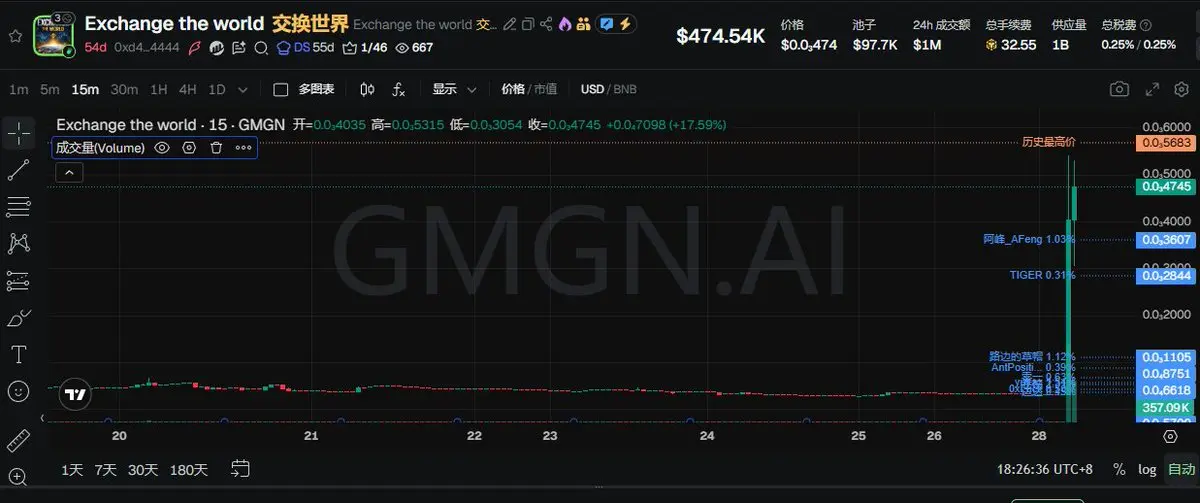Remove the Volume indicator with trash icon
The width and height of the screenshot is (1200, 503).
pyautogui.click(x=216, y=147)
